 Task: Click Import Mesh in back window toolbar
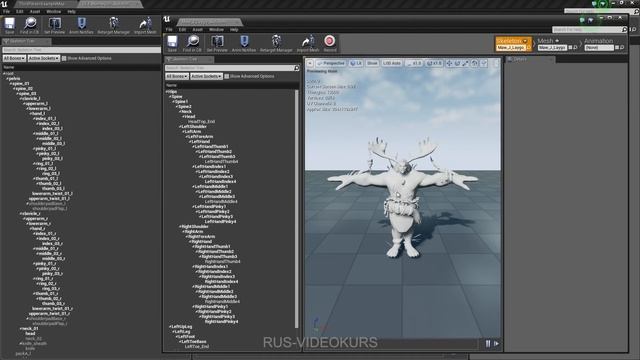coord(145,25)
